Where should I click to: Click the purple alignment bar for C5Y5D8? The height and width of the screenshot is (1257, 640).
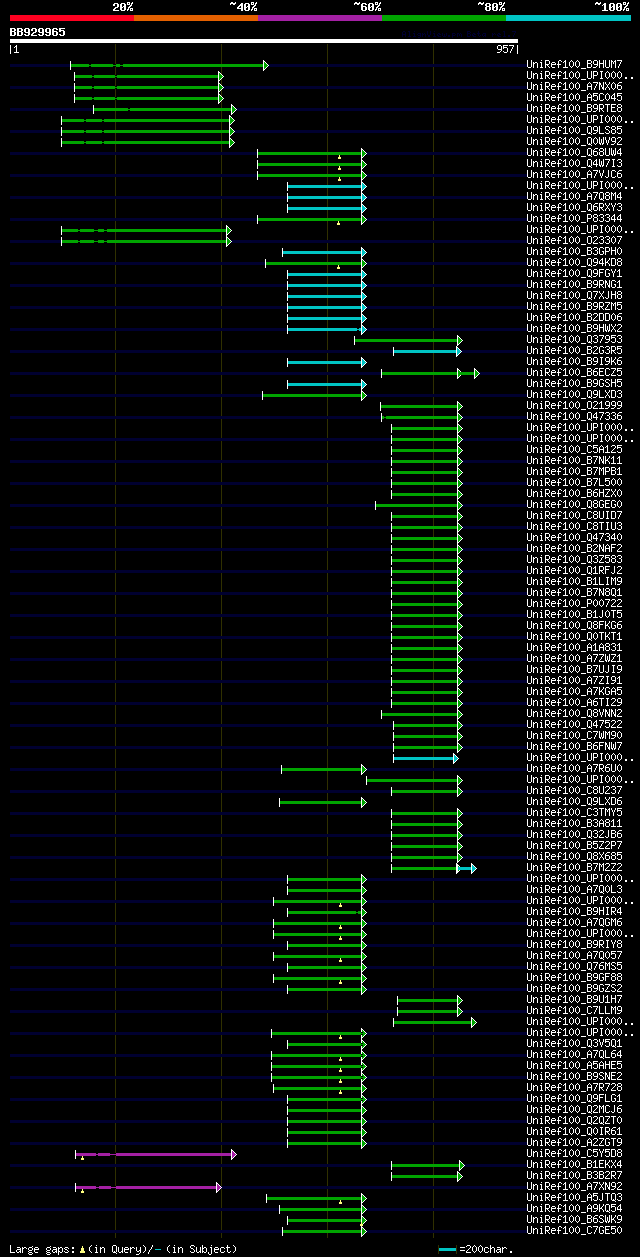click(156, 1154)
